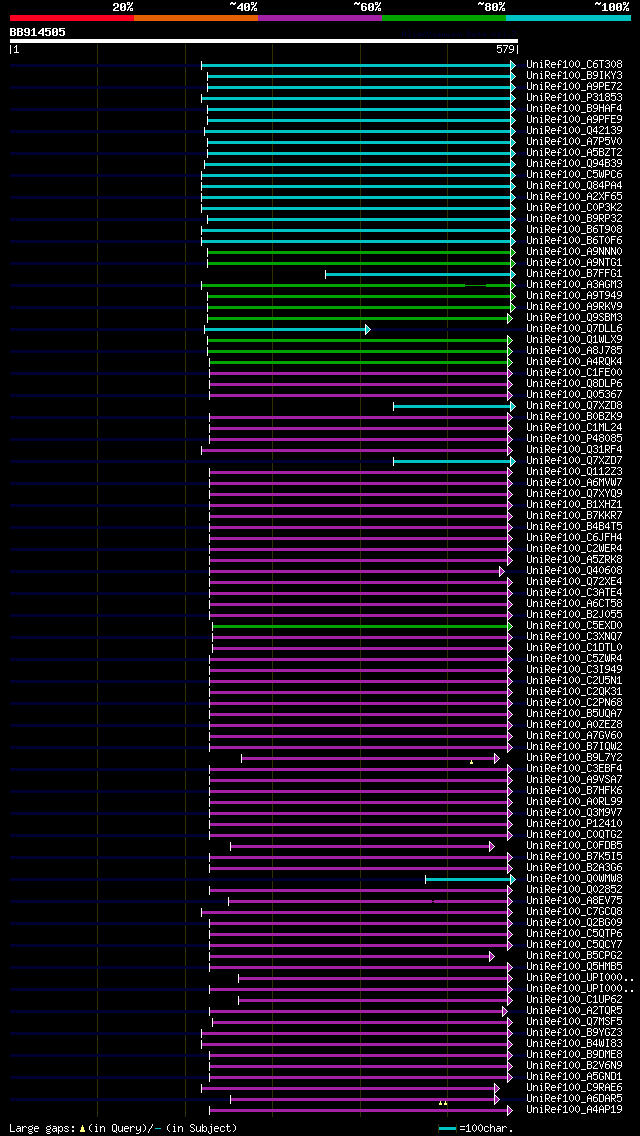Select the BB914505 query label
This screenshot has height=1136, width=640.
38,32
